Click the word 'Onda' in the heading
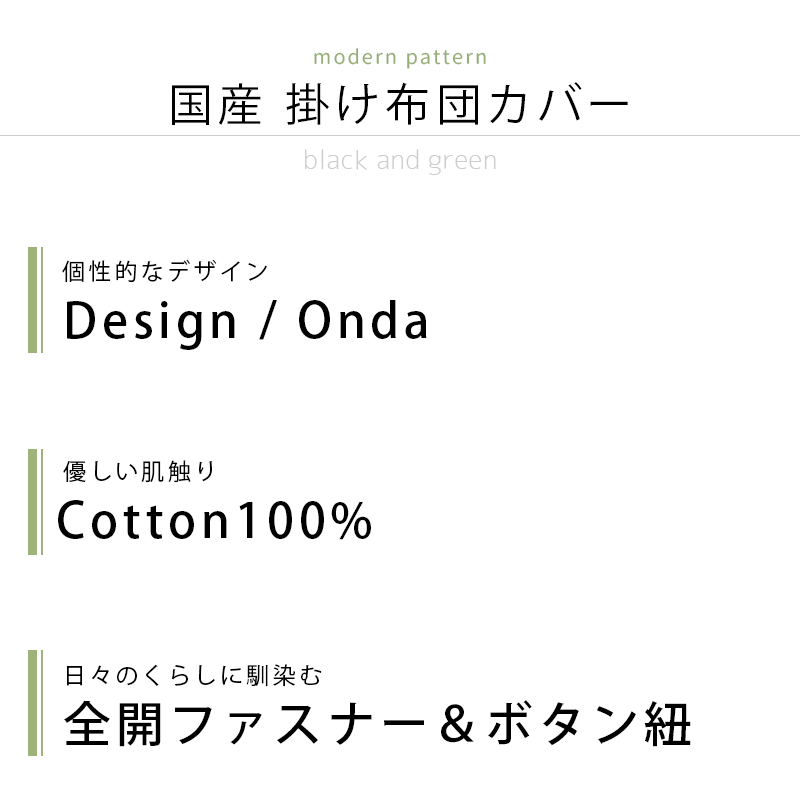Viewport: 800px width, 800px height. click(x=363, y=320)
